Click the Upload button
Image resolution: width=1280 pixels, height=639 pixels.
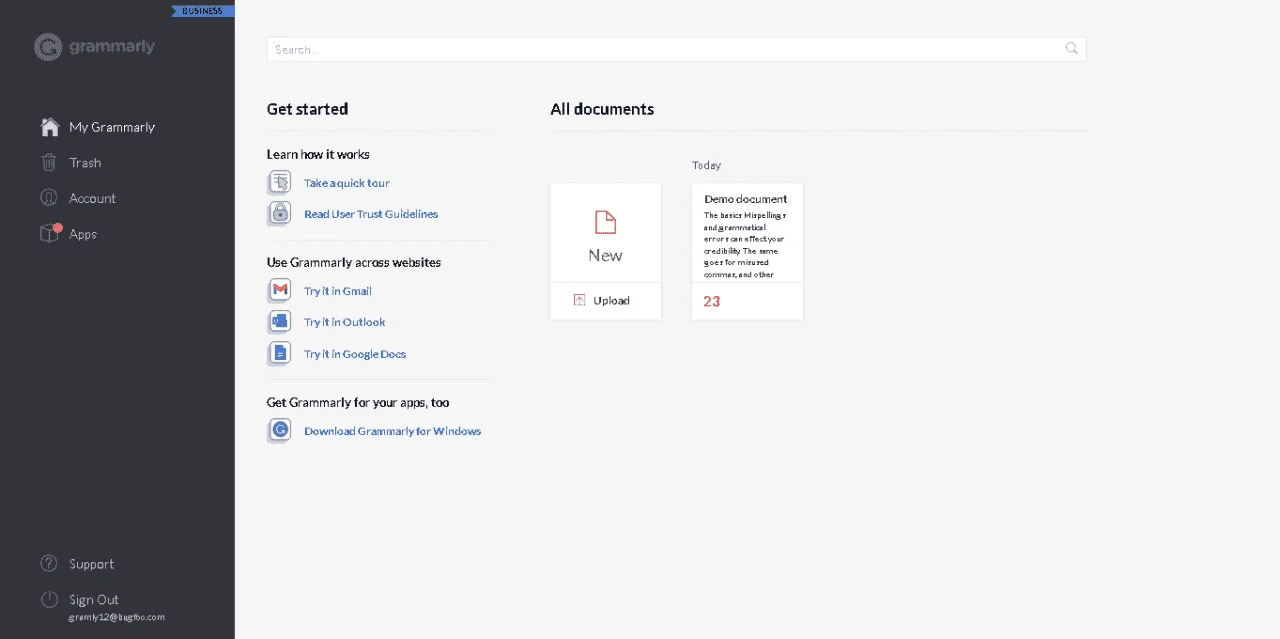pyautogui.click(x=605, y=301)
